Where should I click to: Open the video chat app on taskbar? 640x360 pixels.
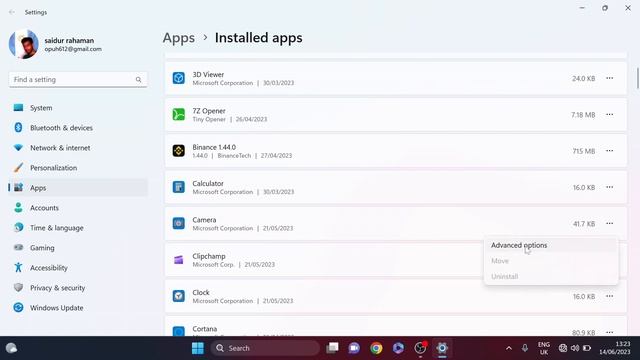click(x=354, y=348)
